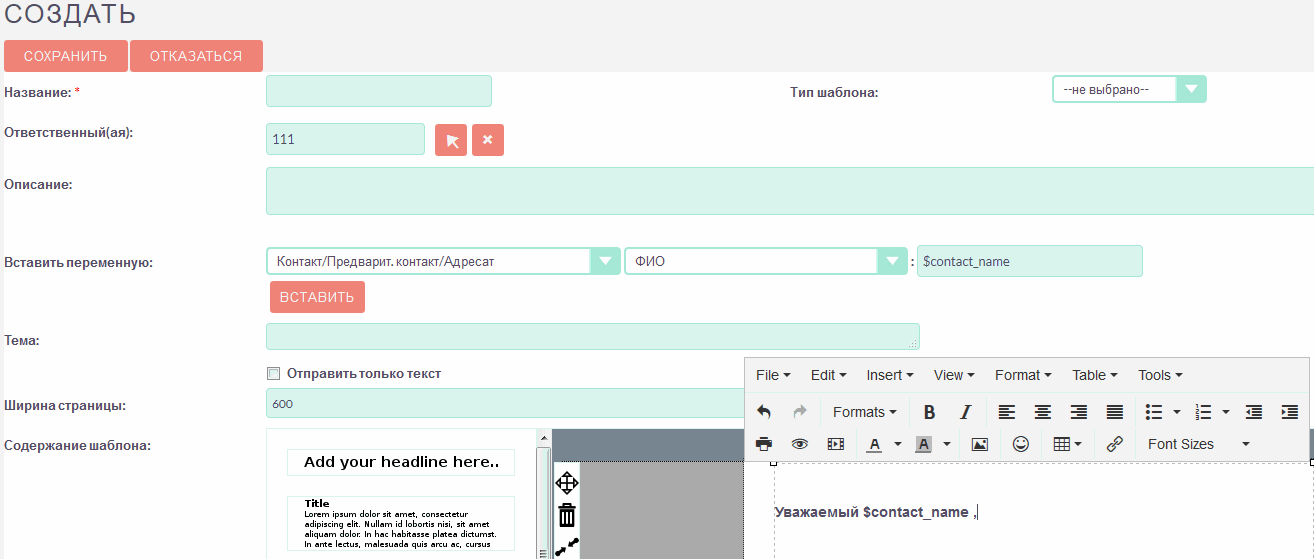This screenshot has width=1314, height=559.
Task: Apply italic formatting in the editor
Action: (965, 412)
